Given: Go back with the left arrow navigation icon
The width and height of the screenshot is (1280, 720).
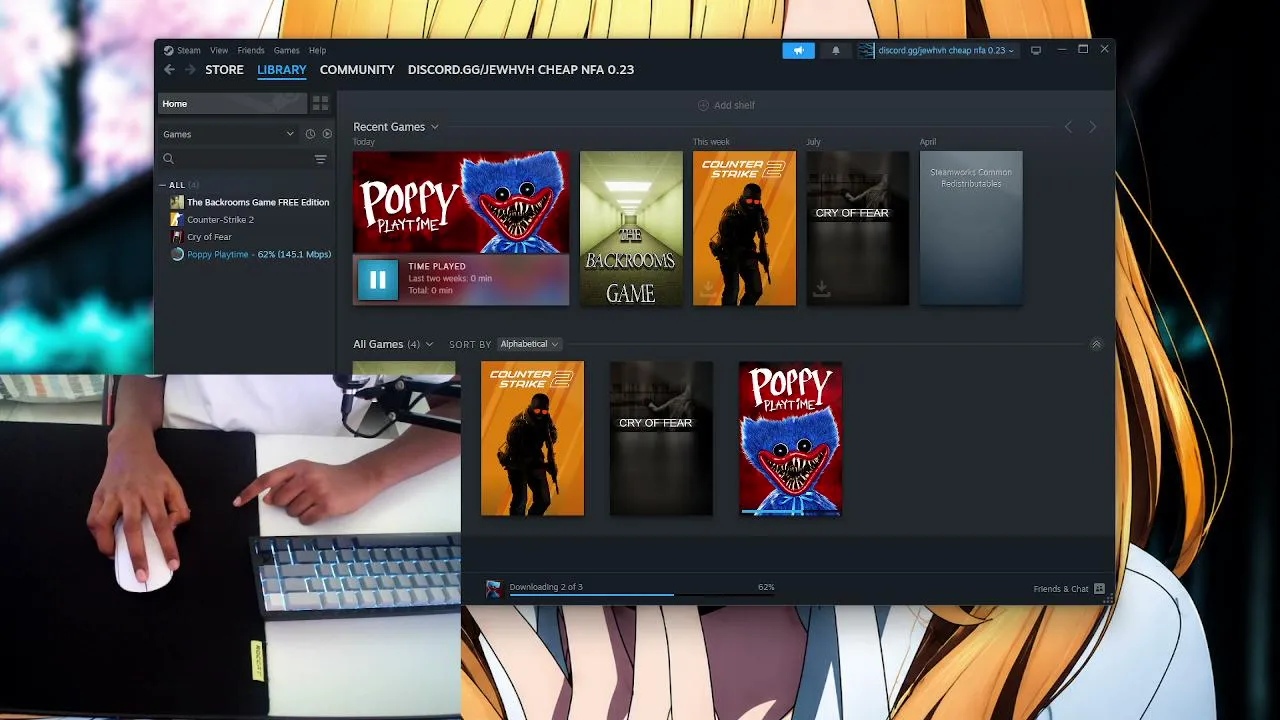Looking at the screenshot, I should [x=169, y=70].
